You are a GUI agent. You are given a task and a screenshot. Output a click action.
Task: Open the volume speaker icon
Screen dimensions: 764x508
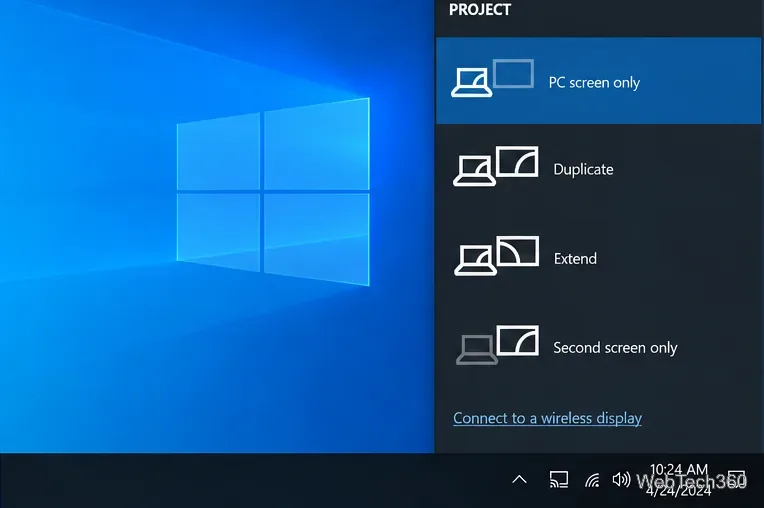[x=621, y=480]
